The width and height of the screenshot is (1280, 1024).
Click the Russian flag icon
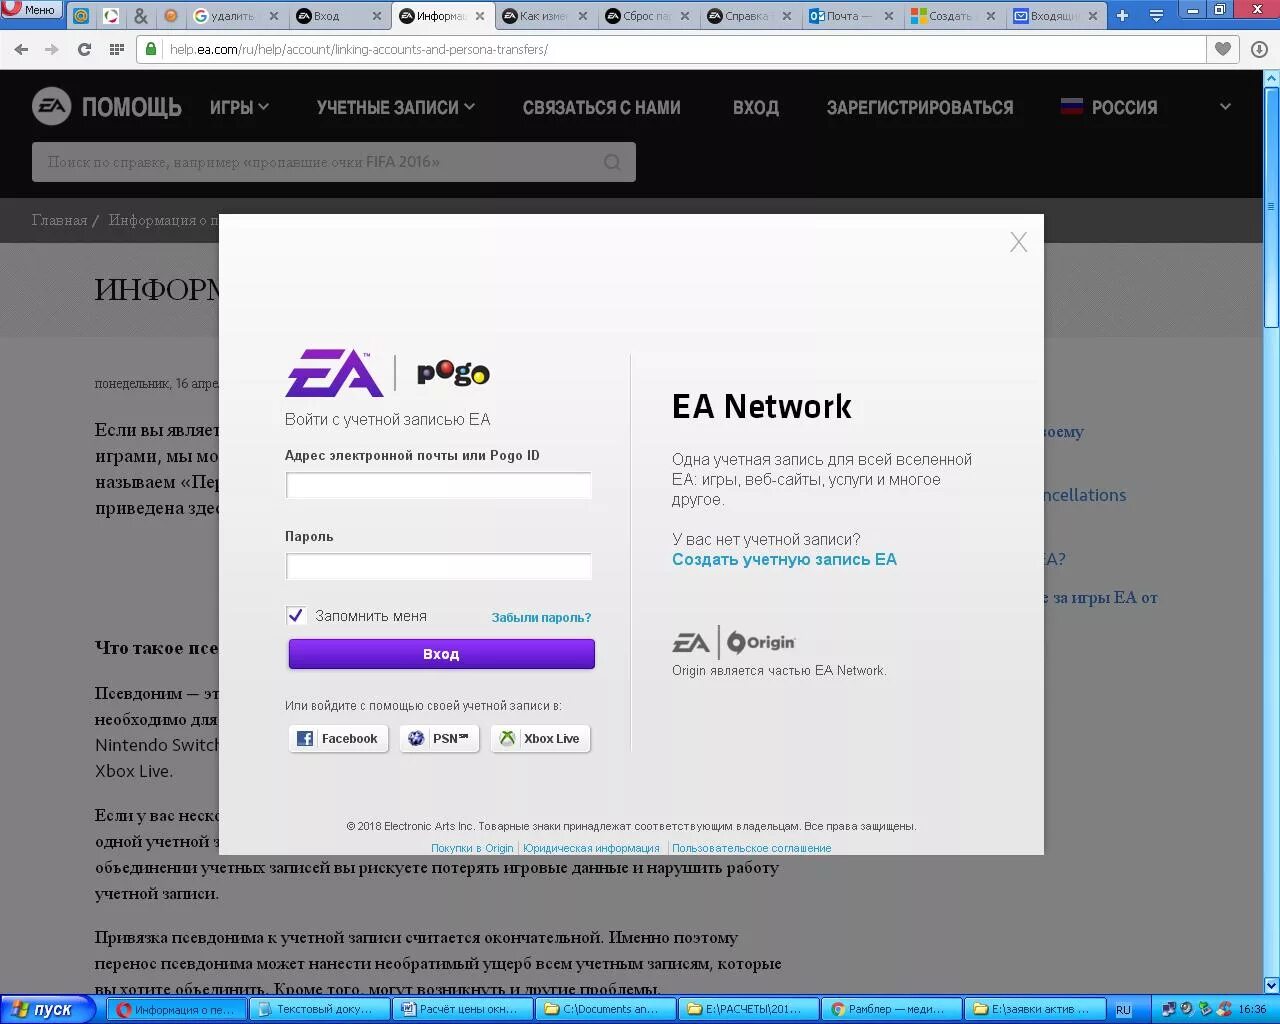(1072, 106)
